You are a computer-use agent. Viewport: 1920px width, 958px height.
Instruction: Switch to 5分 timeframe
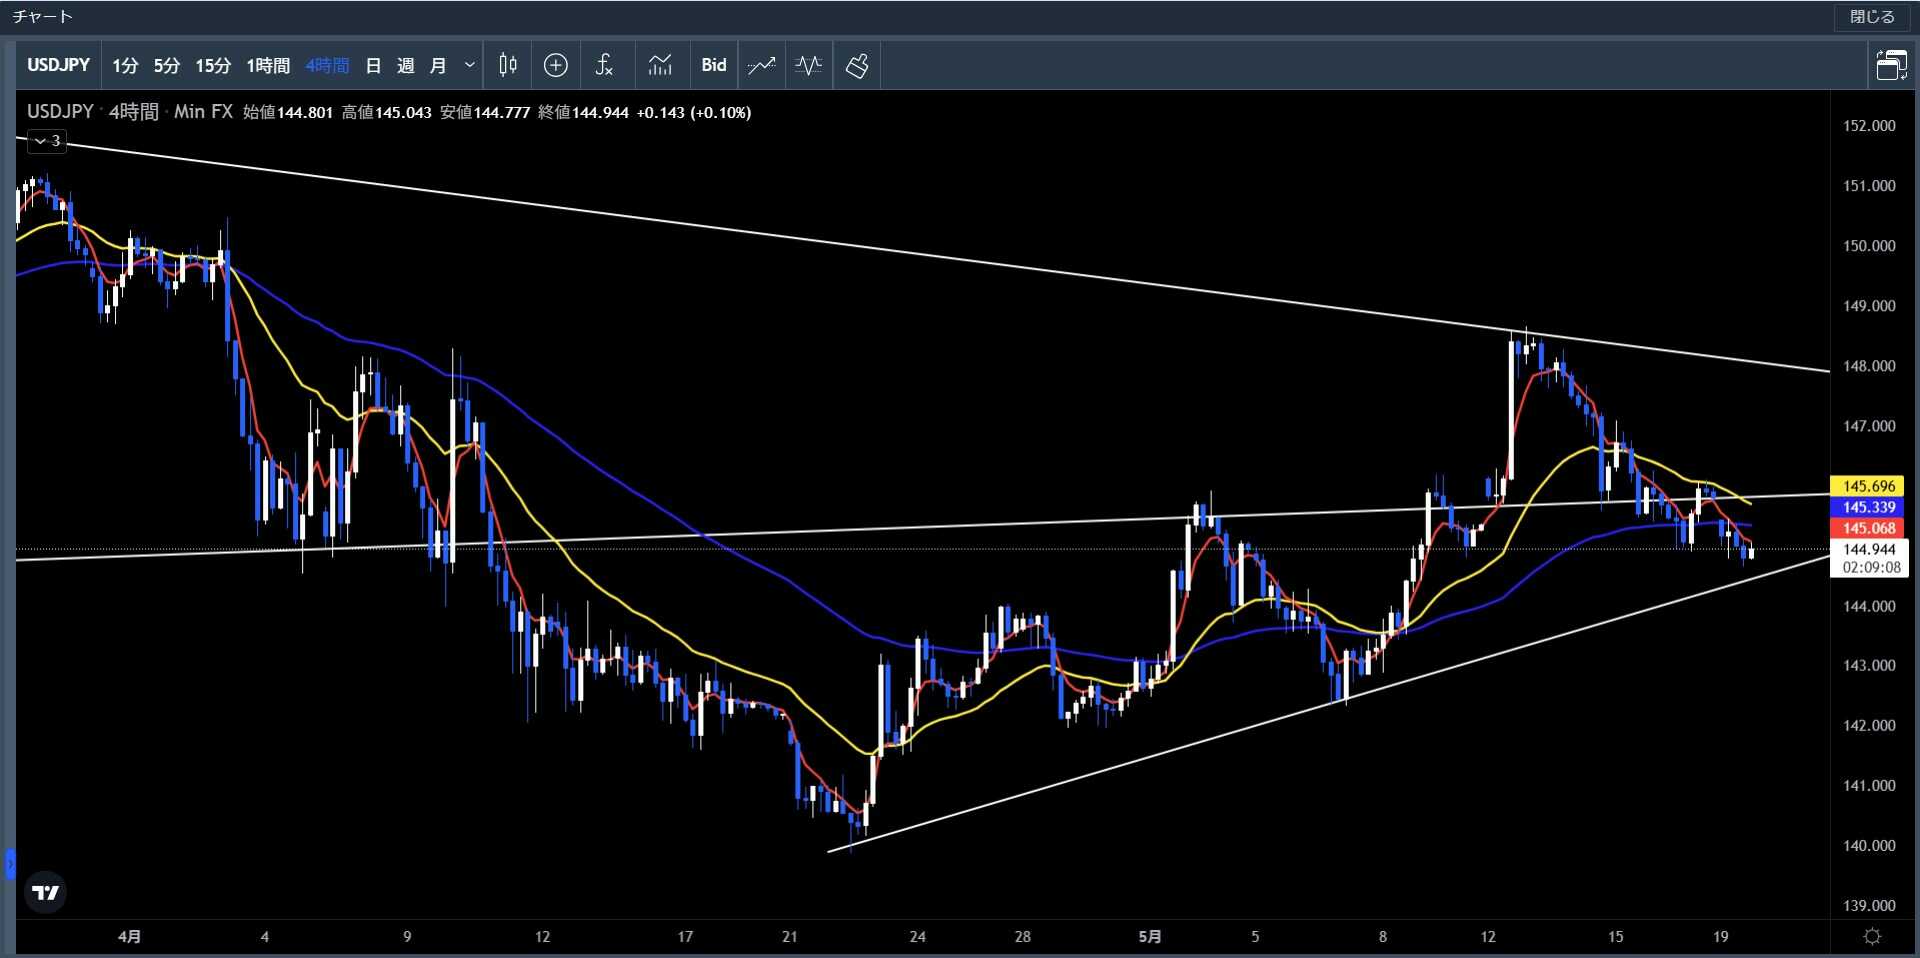pos(167,65)
